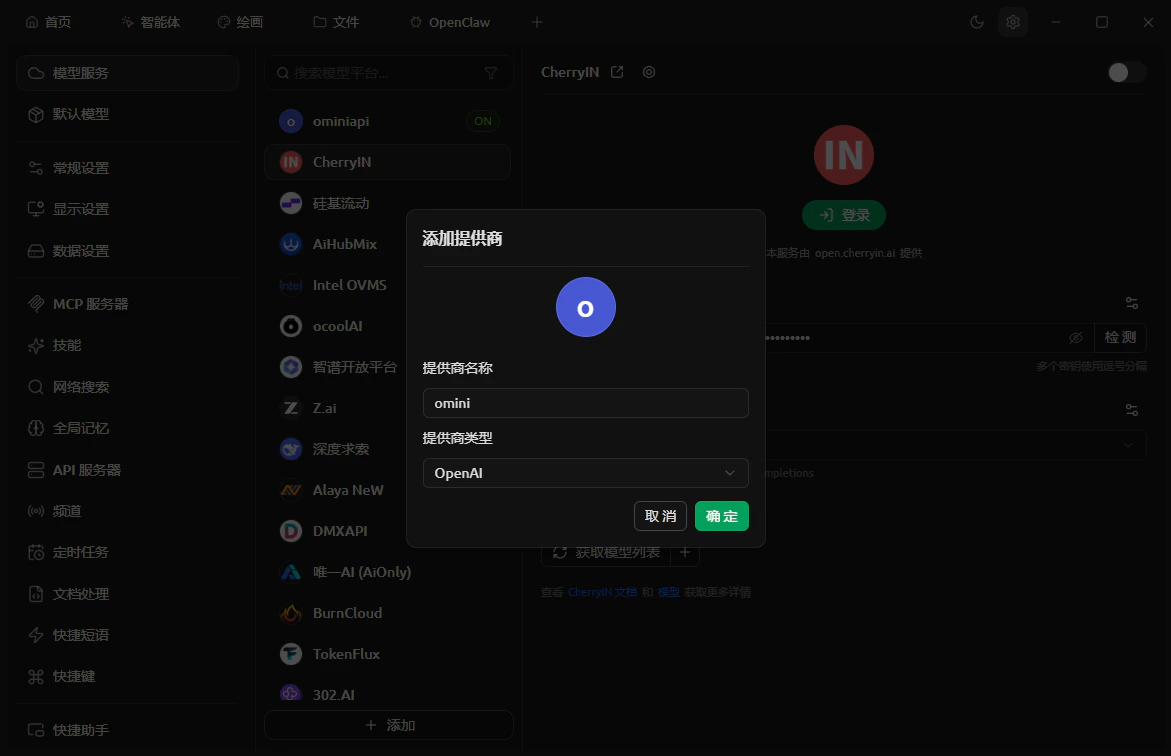Image resolution: width=1171 pixels, height=756 pixels.
Task: Open the 提供商类型 OpenAI dropdown
Action: click(x=586, y=473)
